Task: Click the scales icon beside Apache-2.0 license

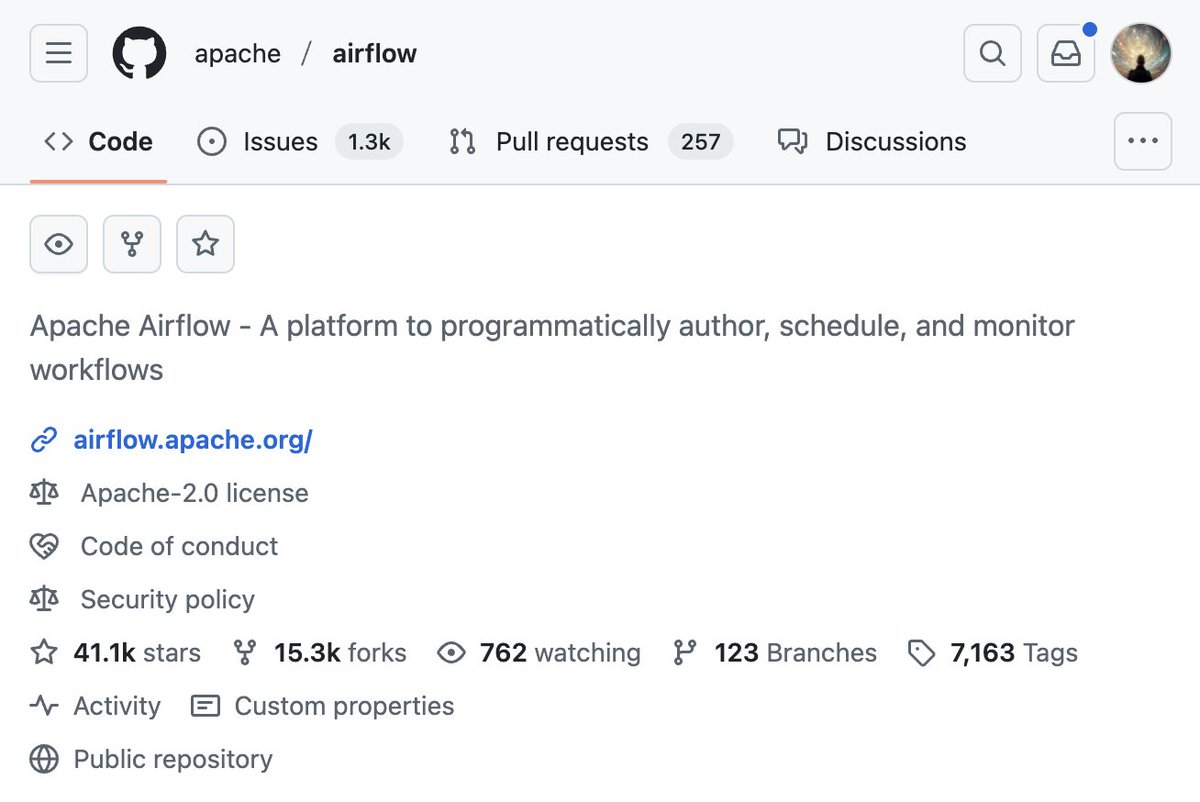Action: [x=44, y=493]
